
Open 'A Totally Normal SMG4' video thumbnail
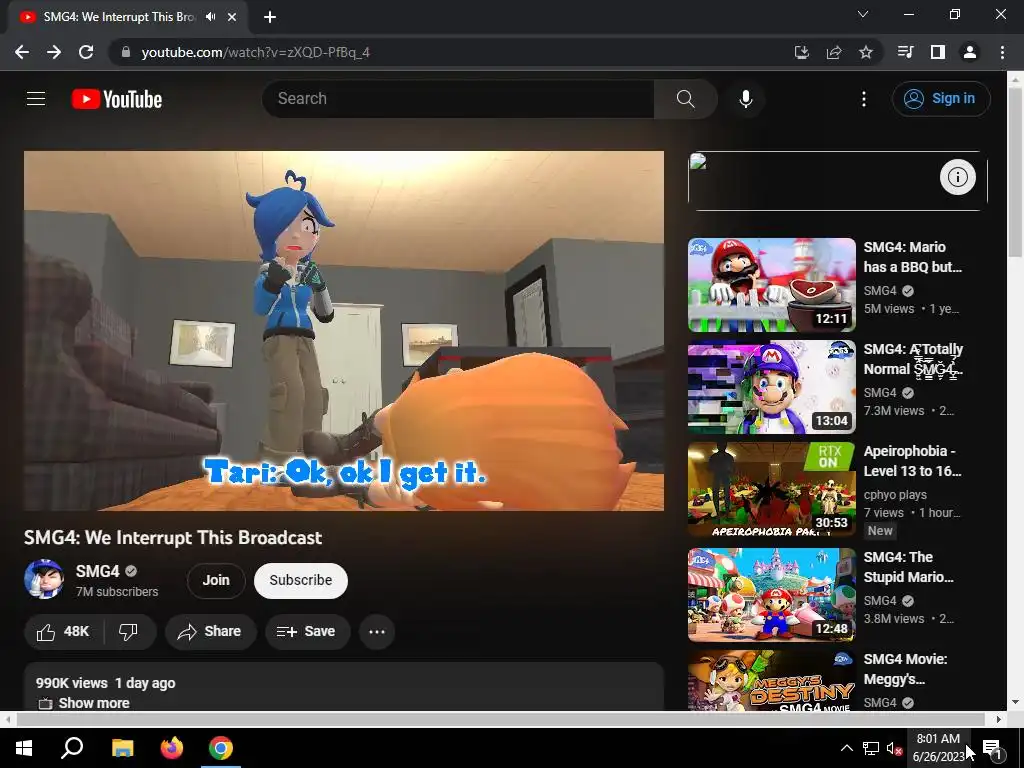pyautogui.click(x=771, y=387)
